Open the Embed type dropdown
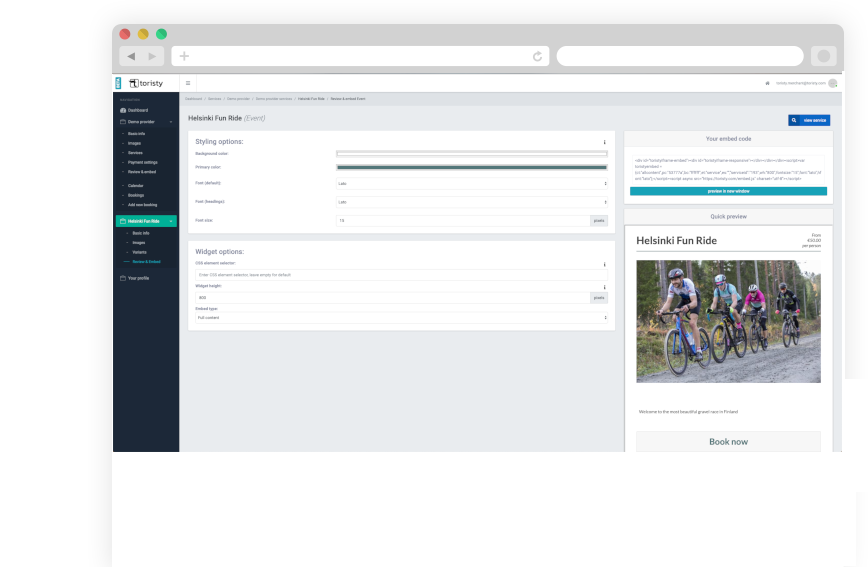868x567 pixels. pyautogui.click(x=401, y=318)
